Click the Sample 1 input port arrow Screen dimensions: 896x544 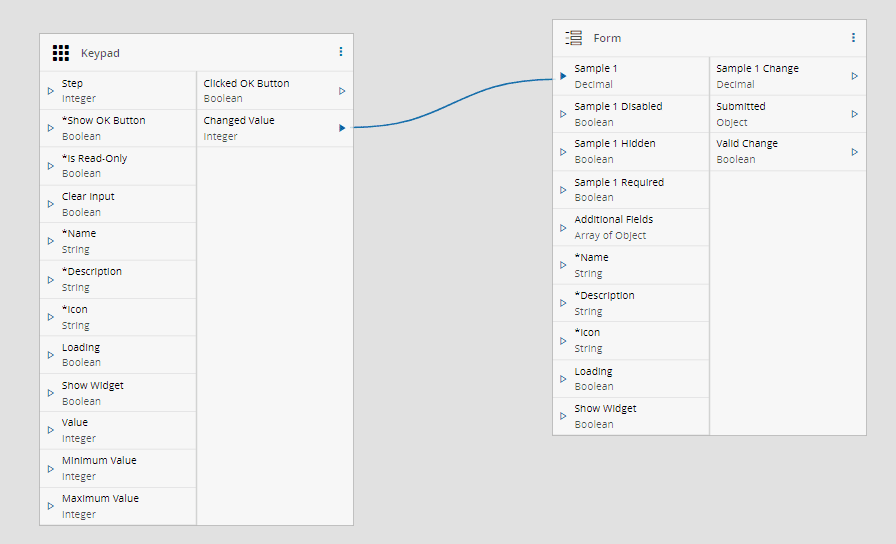coord(563,76)
